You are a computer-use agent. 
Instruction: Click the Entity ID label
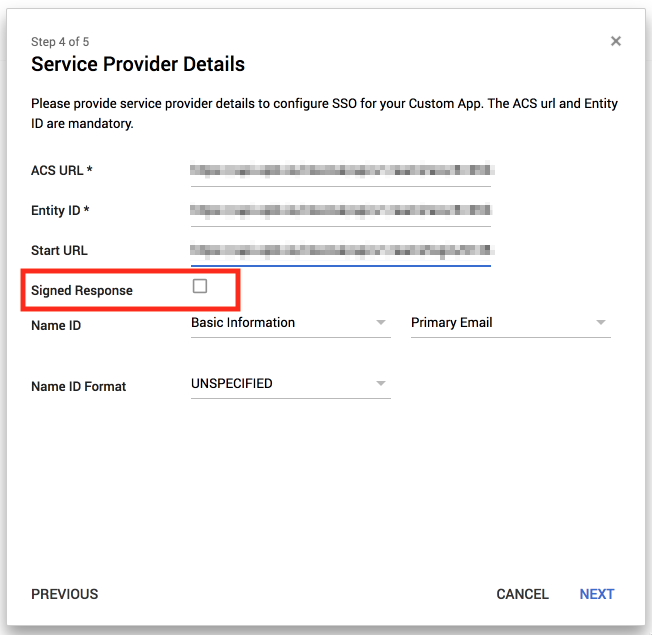[61, 211]
